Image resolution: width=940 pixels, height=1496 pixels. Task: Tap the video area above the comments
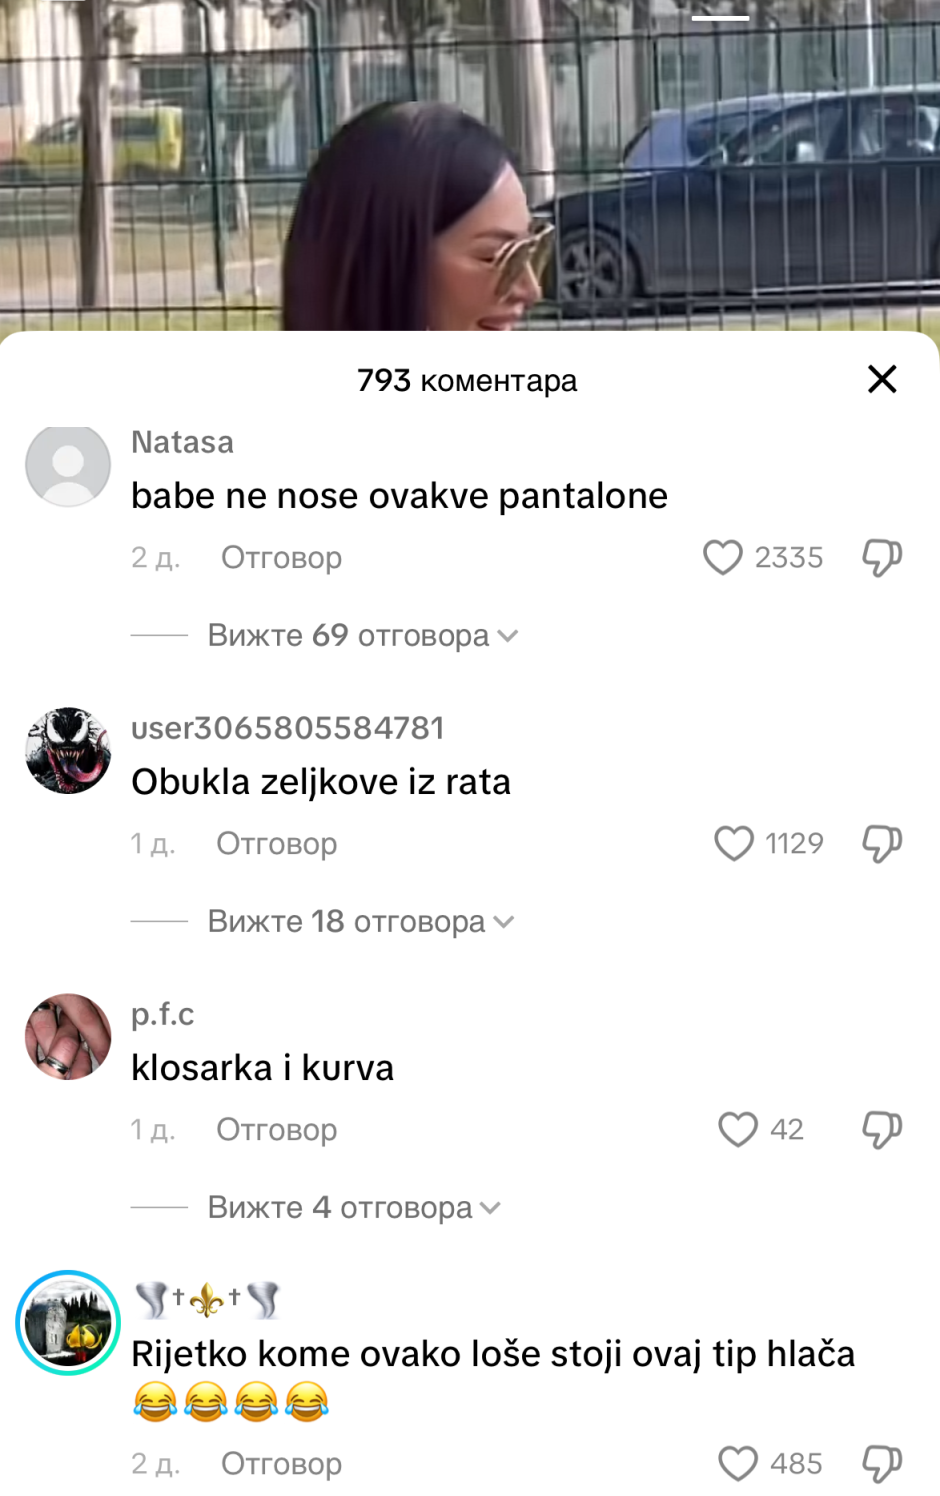coord(470,165)
